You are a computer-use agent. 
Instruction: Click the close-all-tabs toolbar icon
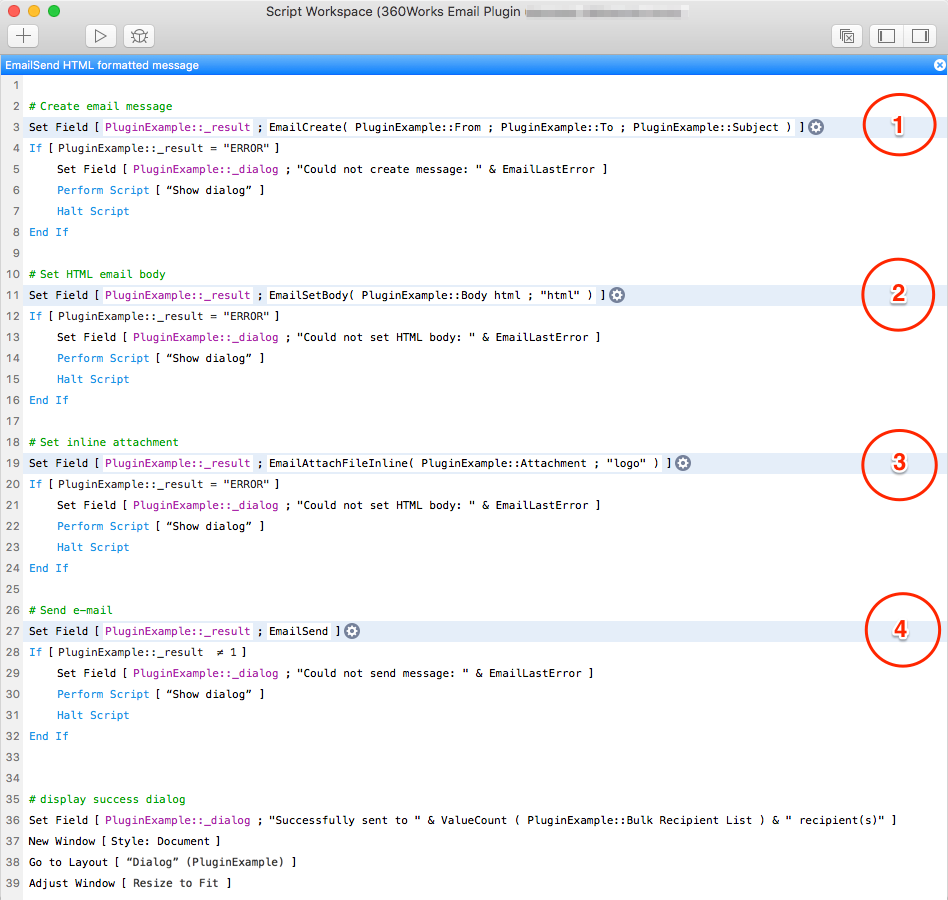pyautogui.click(x=847, y=36)
